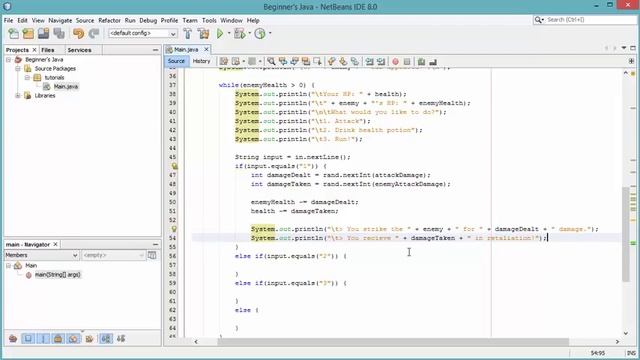This screenshot has width=640, height=360.
Task: Close the main - Navigator tab
Action: (56, 244)
